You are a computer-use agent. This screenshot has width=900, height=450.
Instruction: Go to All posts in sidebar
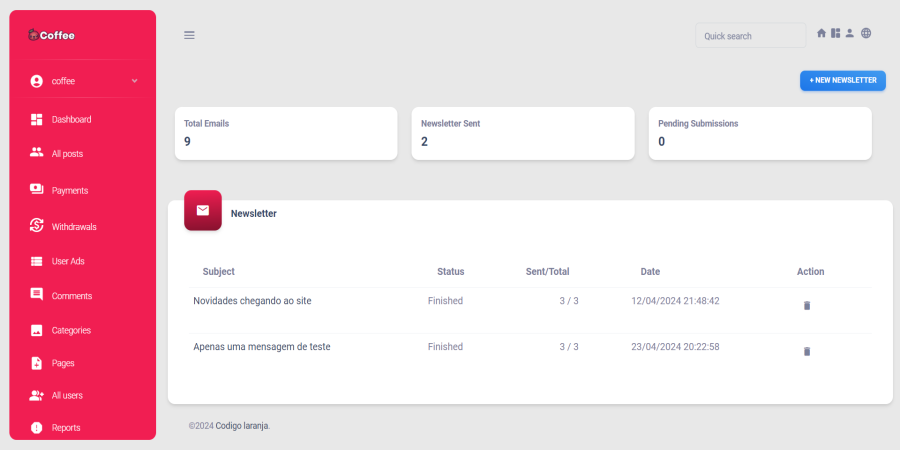click(x=66, y=154)
